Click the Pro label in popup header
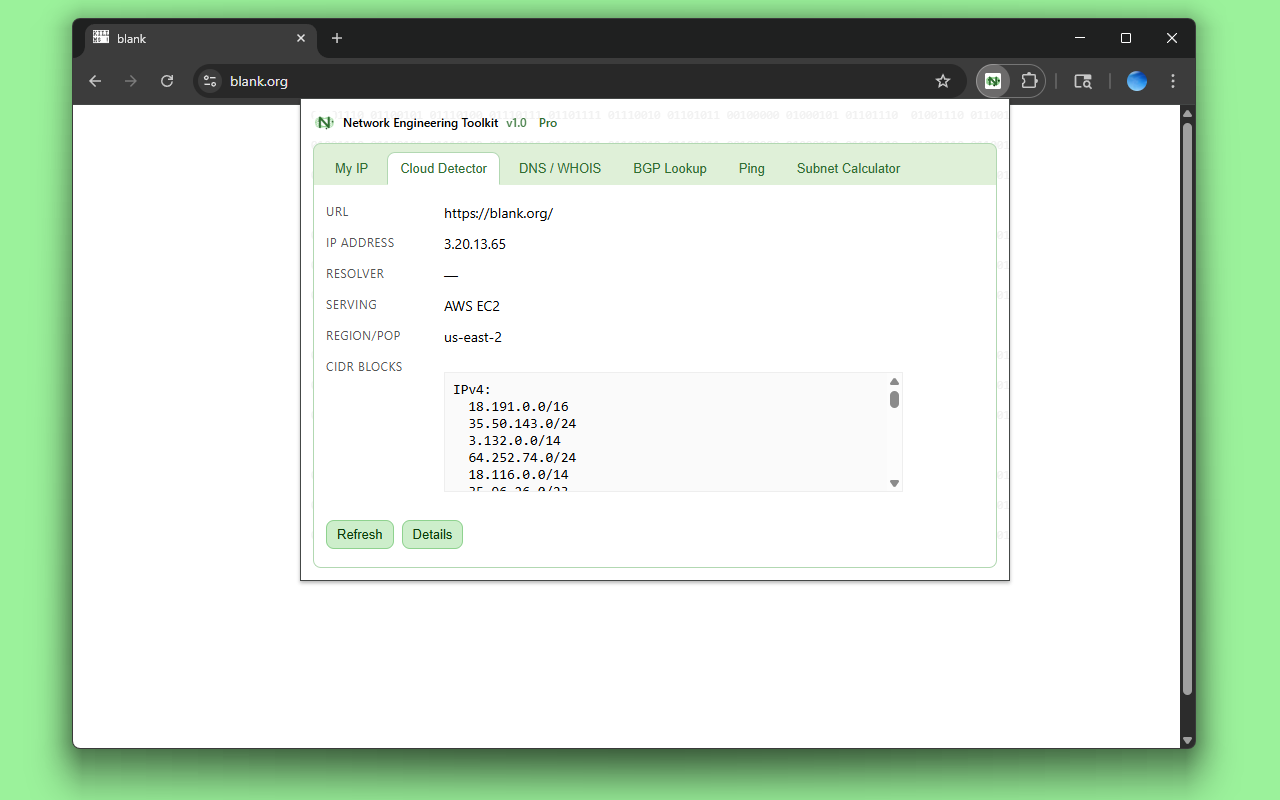This screenshot has width=1280, height=800. pos(548,123)
